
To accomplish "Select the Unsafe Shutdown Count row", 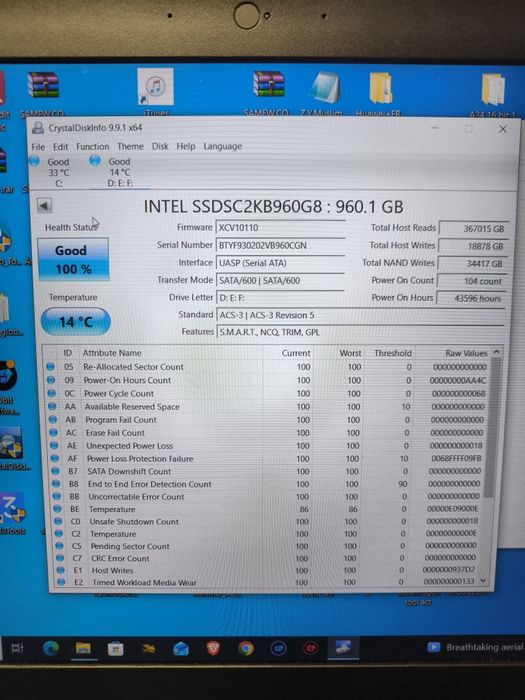I will click(267, 521).
